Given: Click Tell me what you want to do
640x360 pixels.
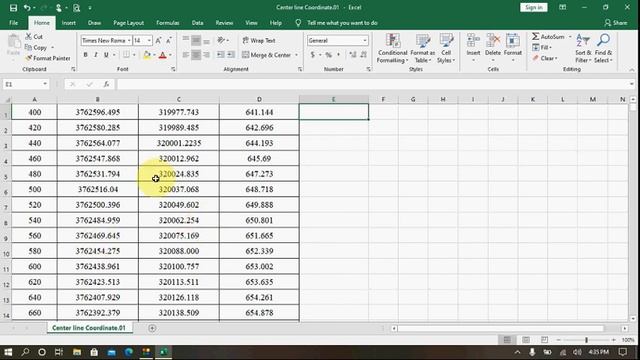Looking at the screenshot, I should [342, 23].
